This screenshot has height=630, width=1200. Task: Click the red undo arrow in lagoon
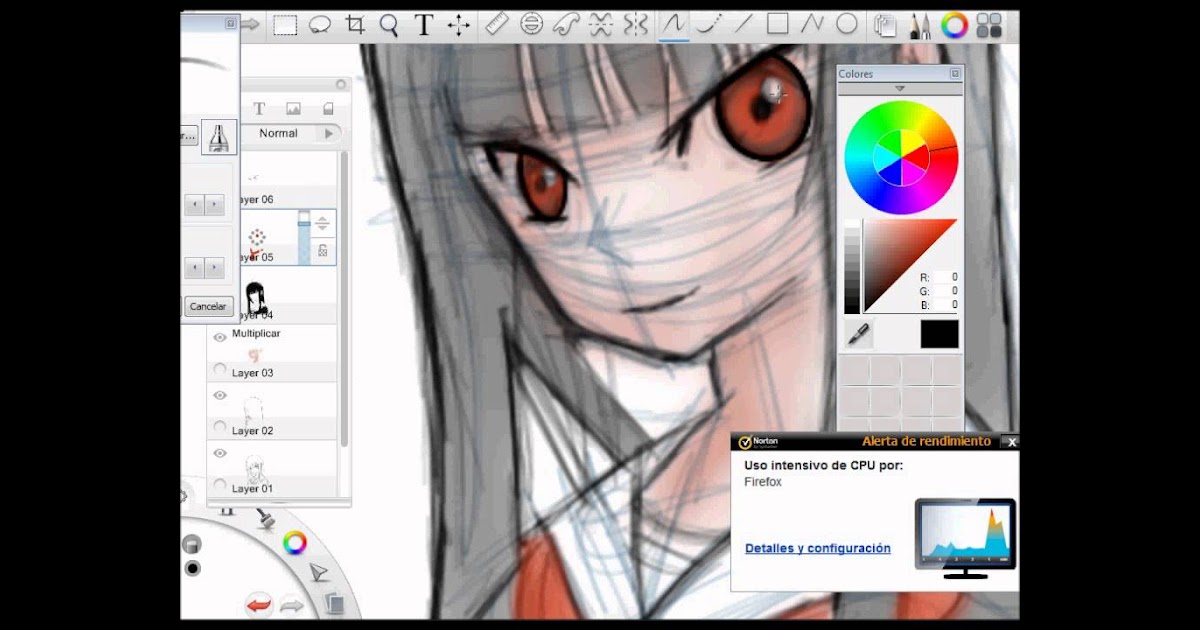pos(259,605)
